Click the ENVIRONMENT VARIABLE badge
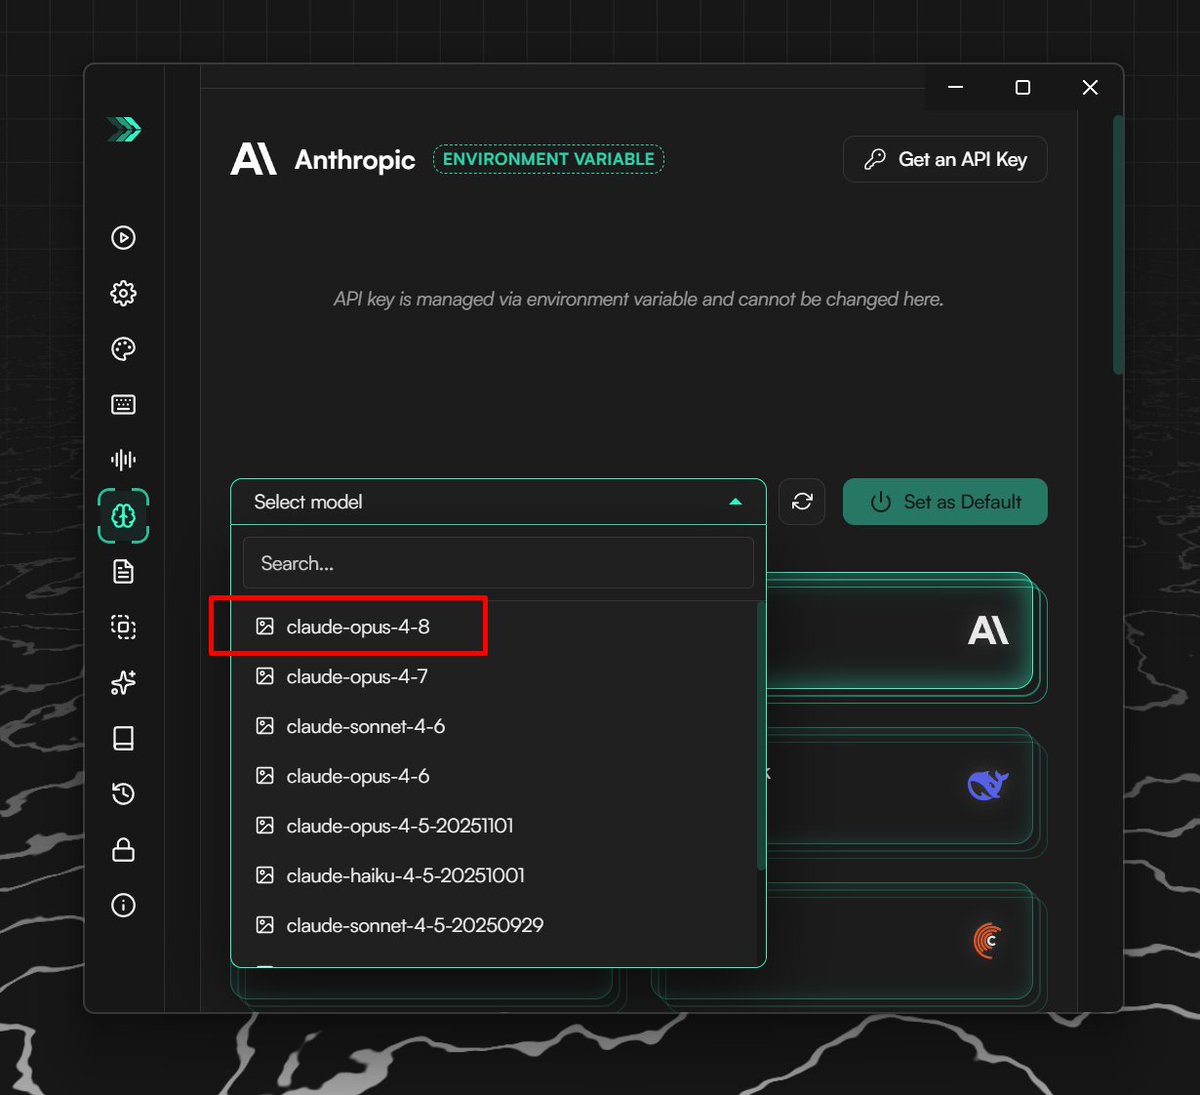Viewport: 1200px width, 1095px height. pyautogui.click(x=548, y=159)
